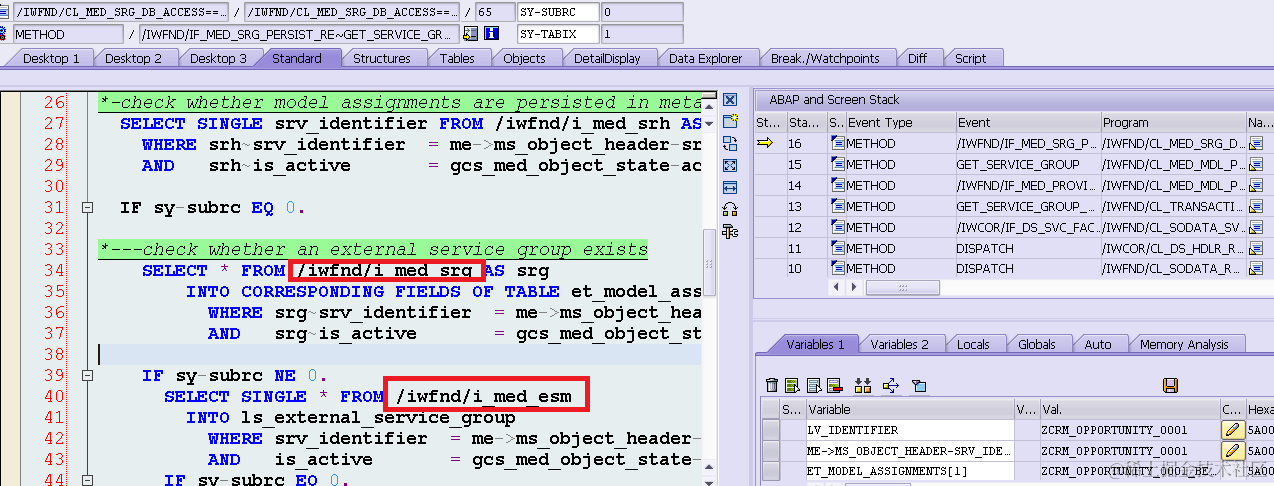Select the row selector for ET_MODEL_ASSIGNMENTS[1]

pos(770,471)
